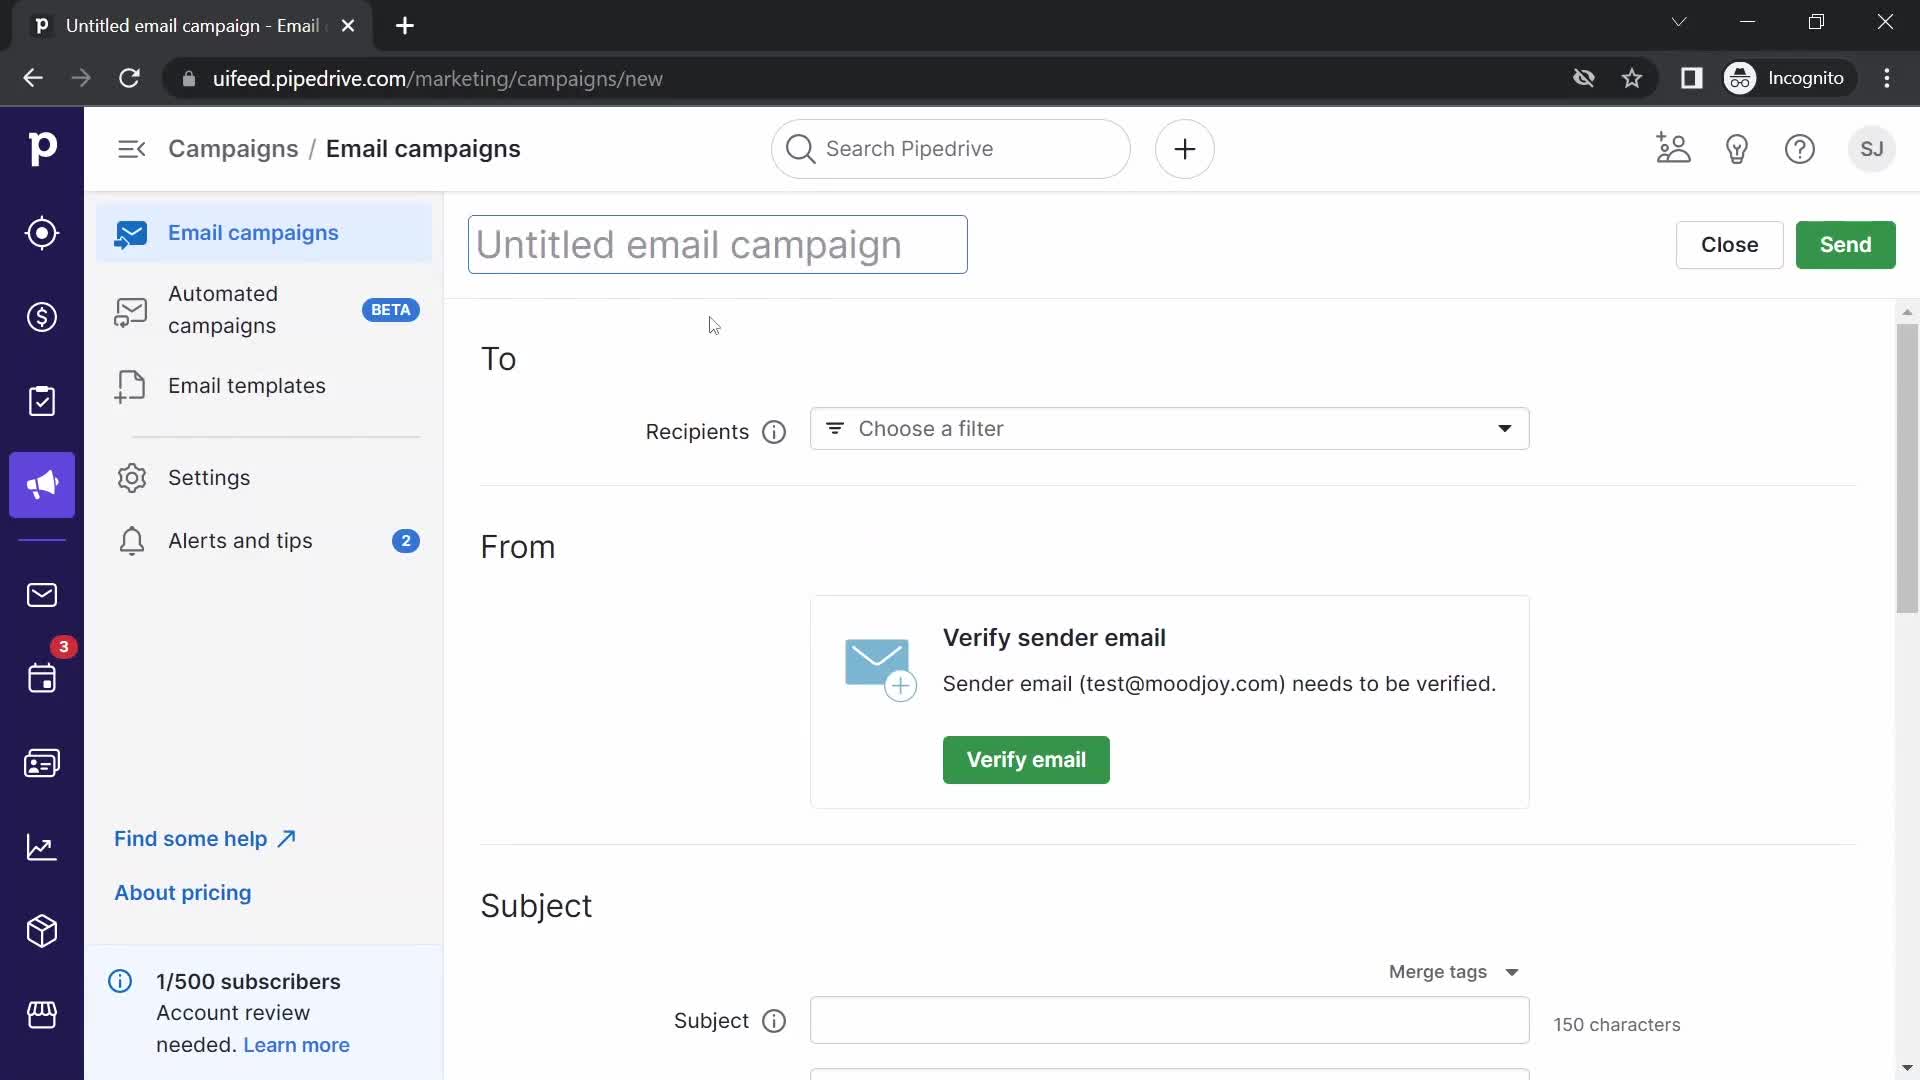Open the Insights chart icon in sidebar
Image resolution: width=1920 pixels, height=1080 pixels.
42,847
